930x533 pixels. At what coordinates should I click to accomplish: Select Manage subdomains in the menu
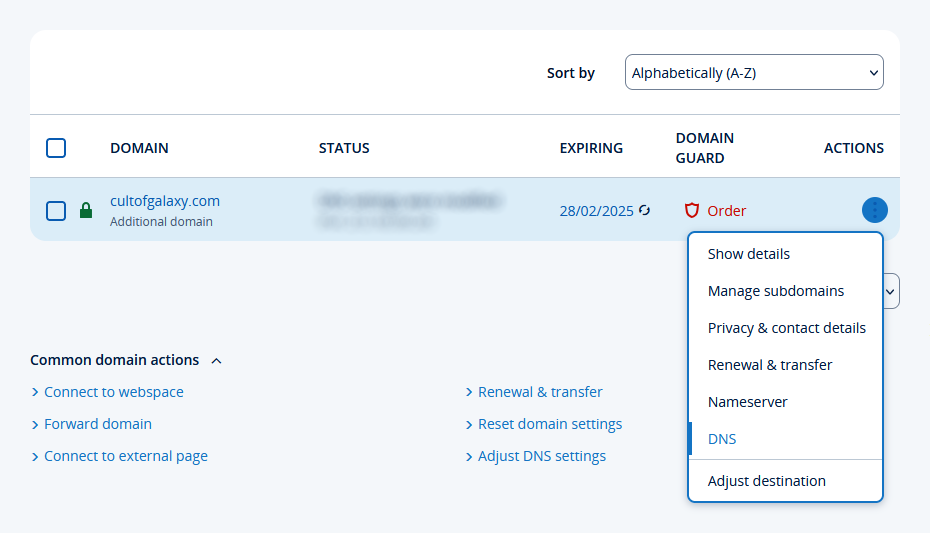[x=775, y=291]
